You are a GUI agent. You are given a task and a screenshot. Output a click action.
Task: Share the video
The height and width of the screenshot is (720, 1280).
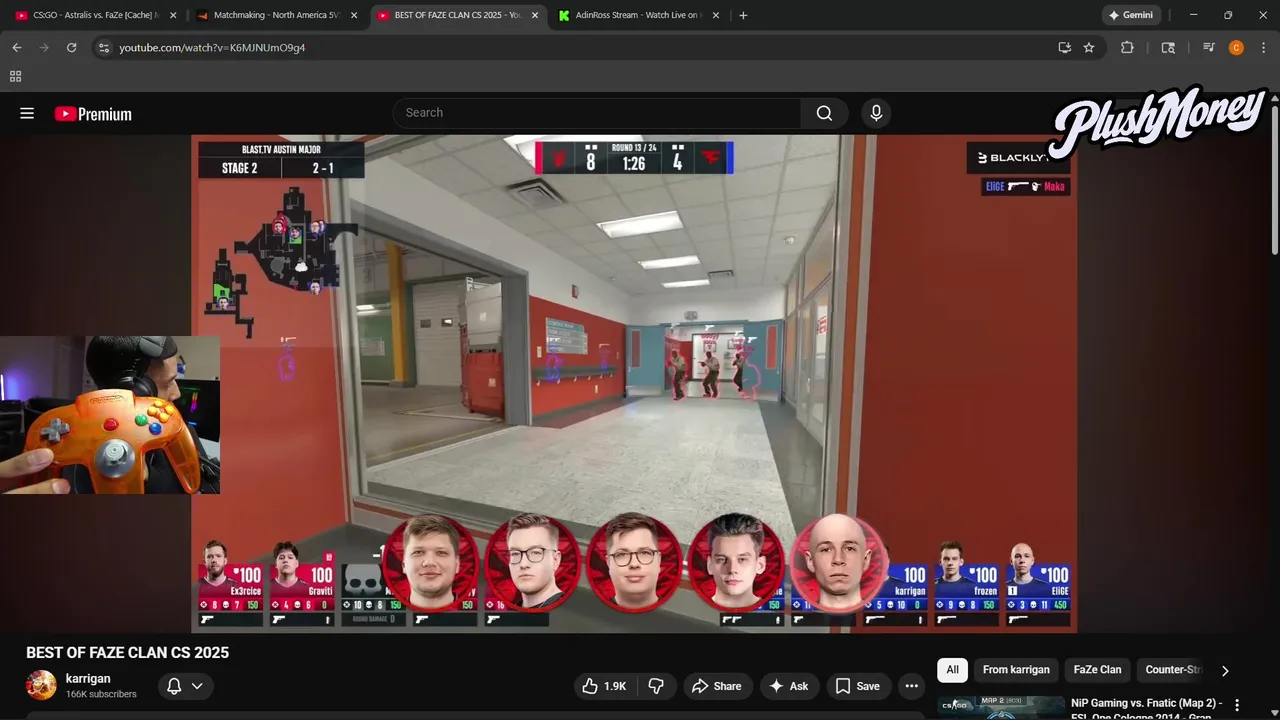(716, 686)
